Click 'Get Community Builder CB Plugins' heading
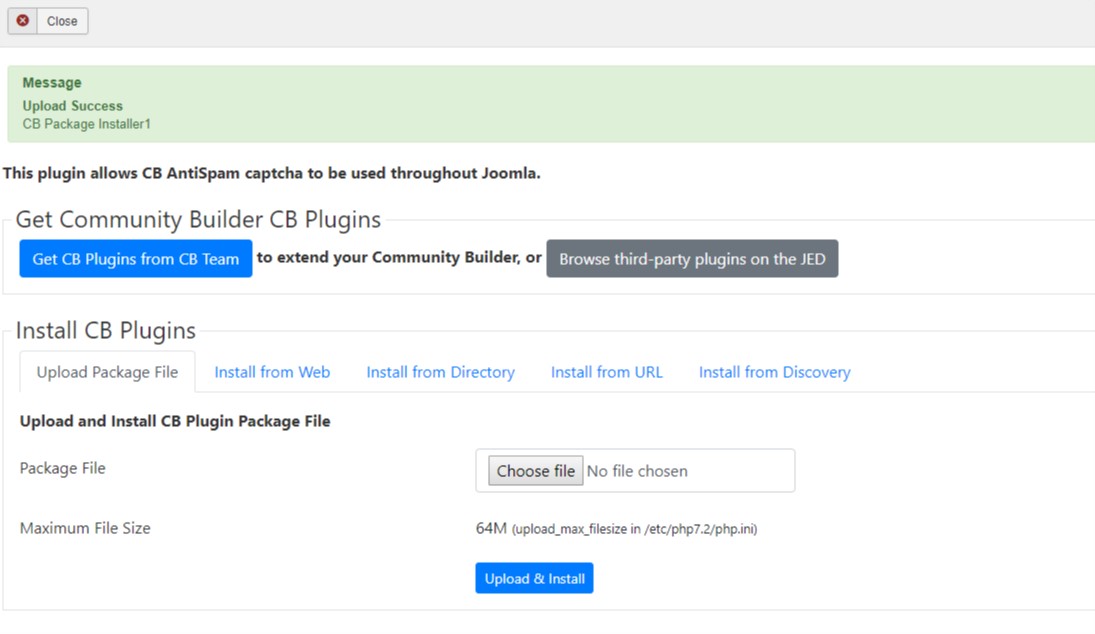This screenshot has width=1095, height=634. [x=198, y=219]
